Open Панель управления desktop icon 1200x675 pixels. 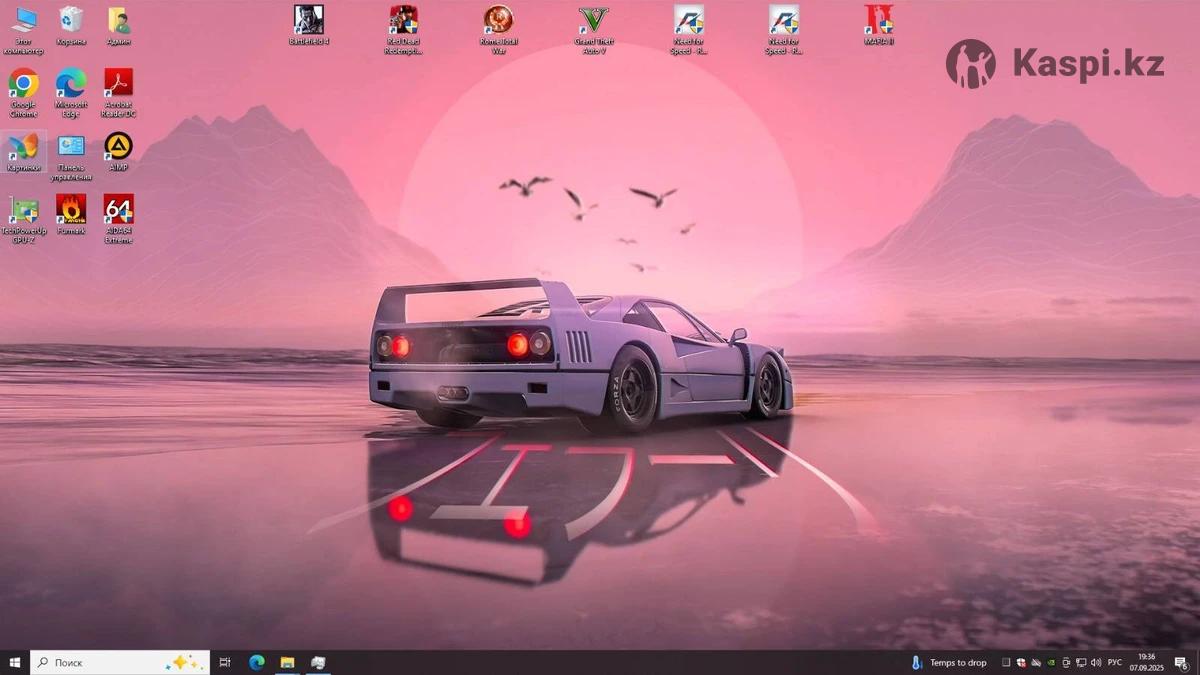(71, 147)
